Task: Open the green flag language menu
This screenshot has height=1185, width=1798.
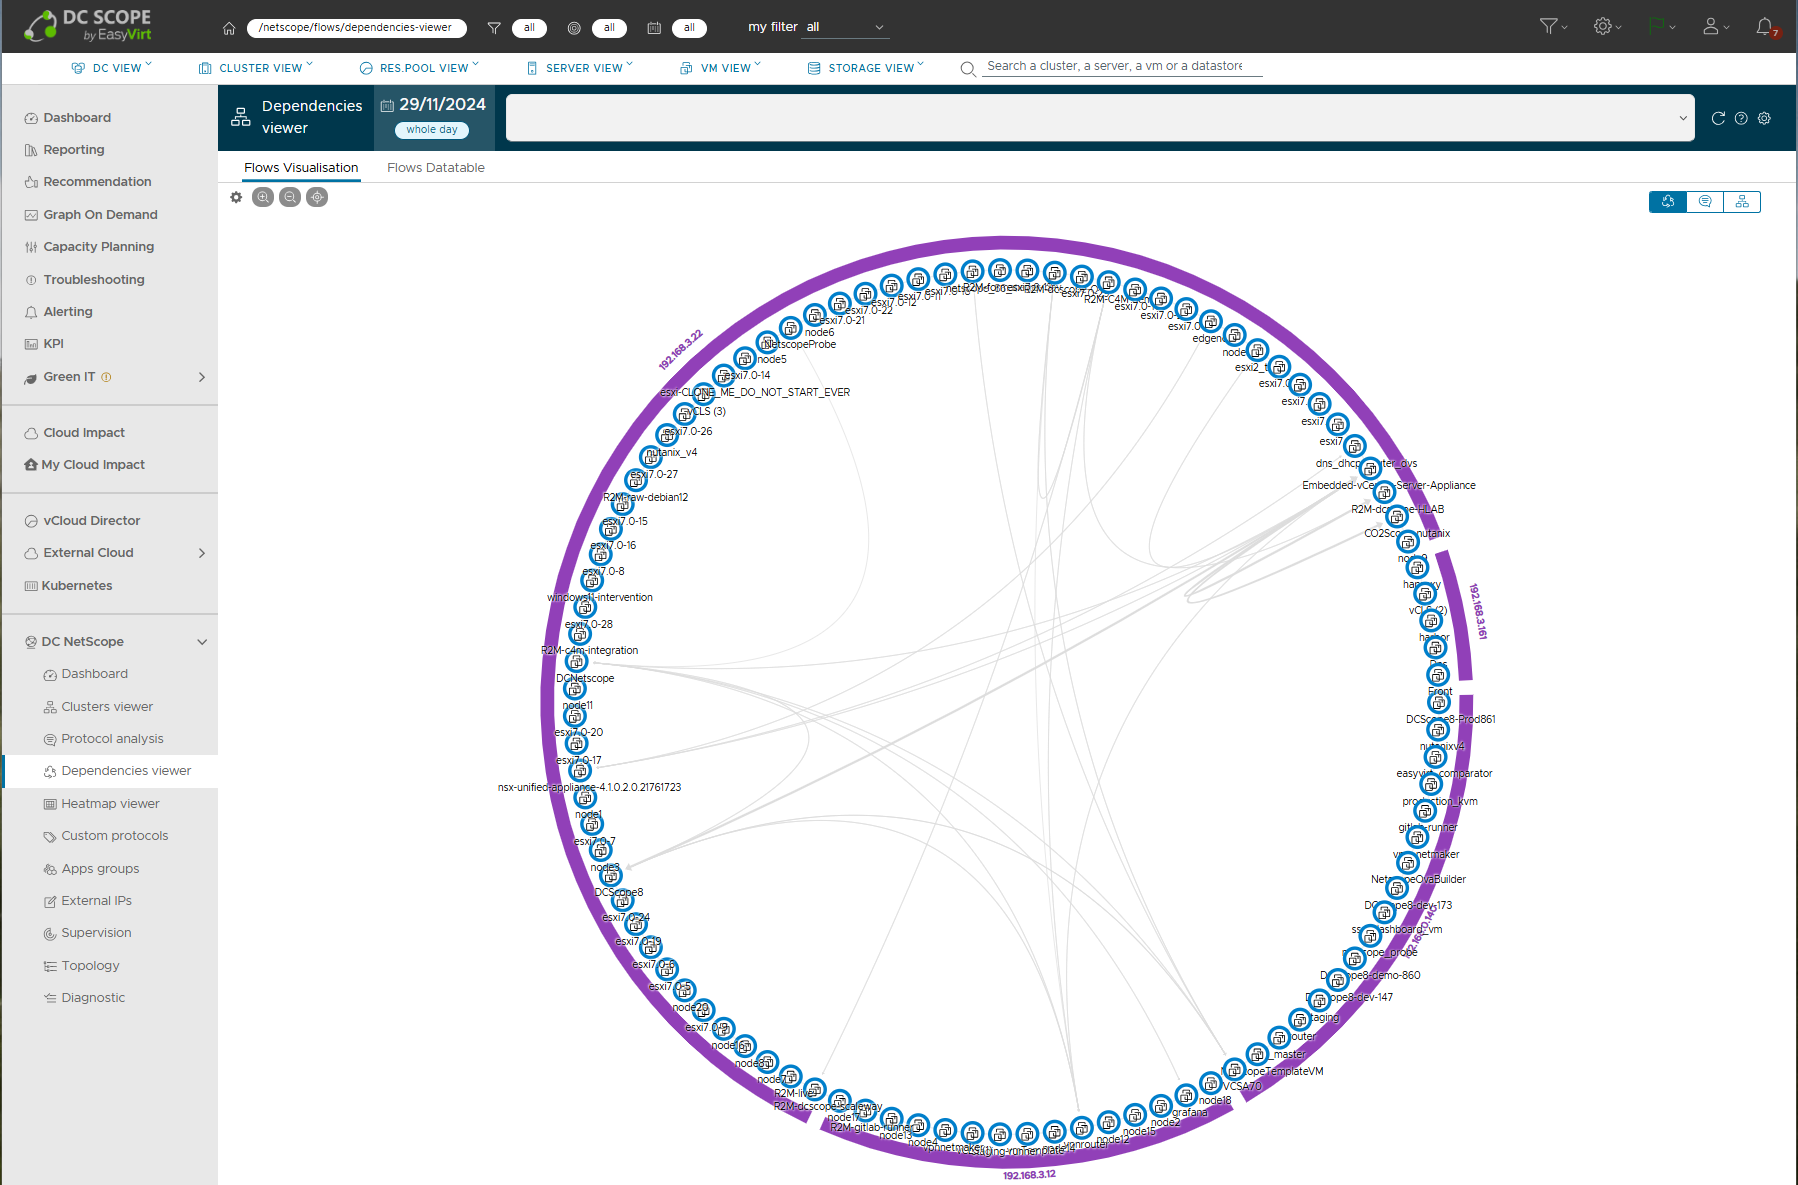Action: pyautogui.click(x=1661, y=27)
